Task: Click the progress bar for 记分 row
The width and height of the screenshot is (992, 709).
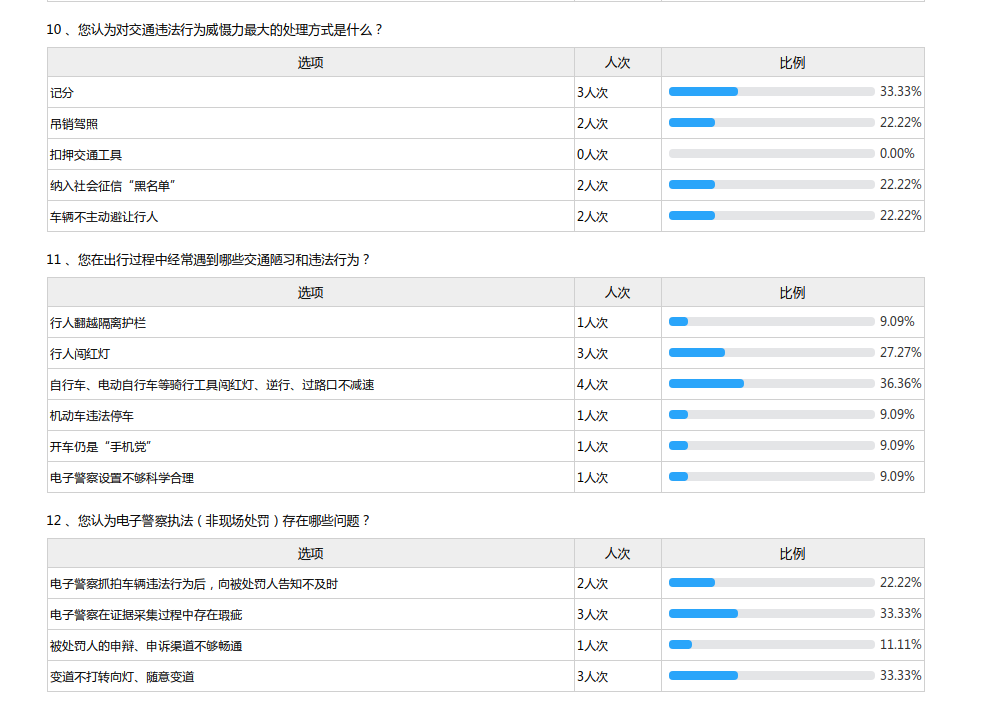Action: (771, 92)
